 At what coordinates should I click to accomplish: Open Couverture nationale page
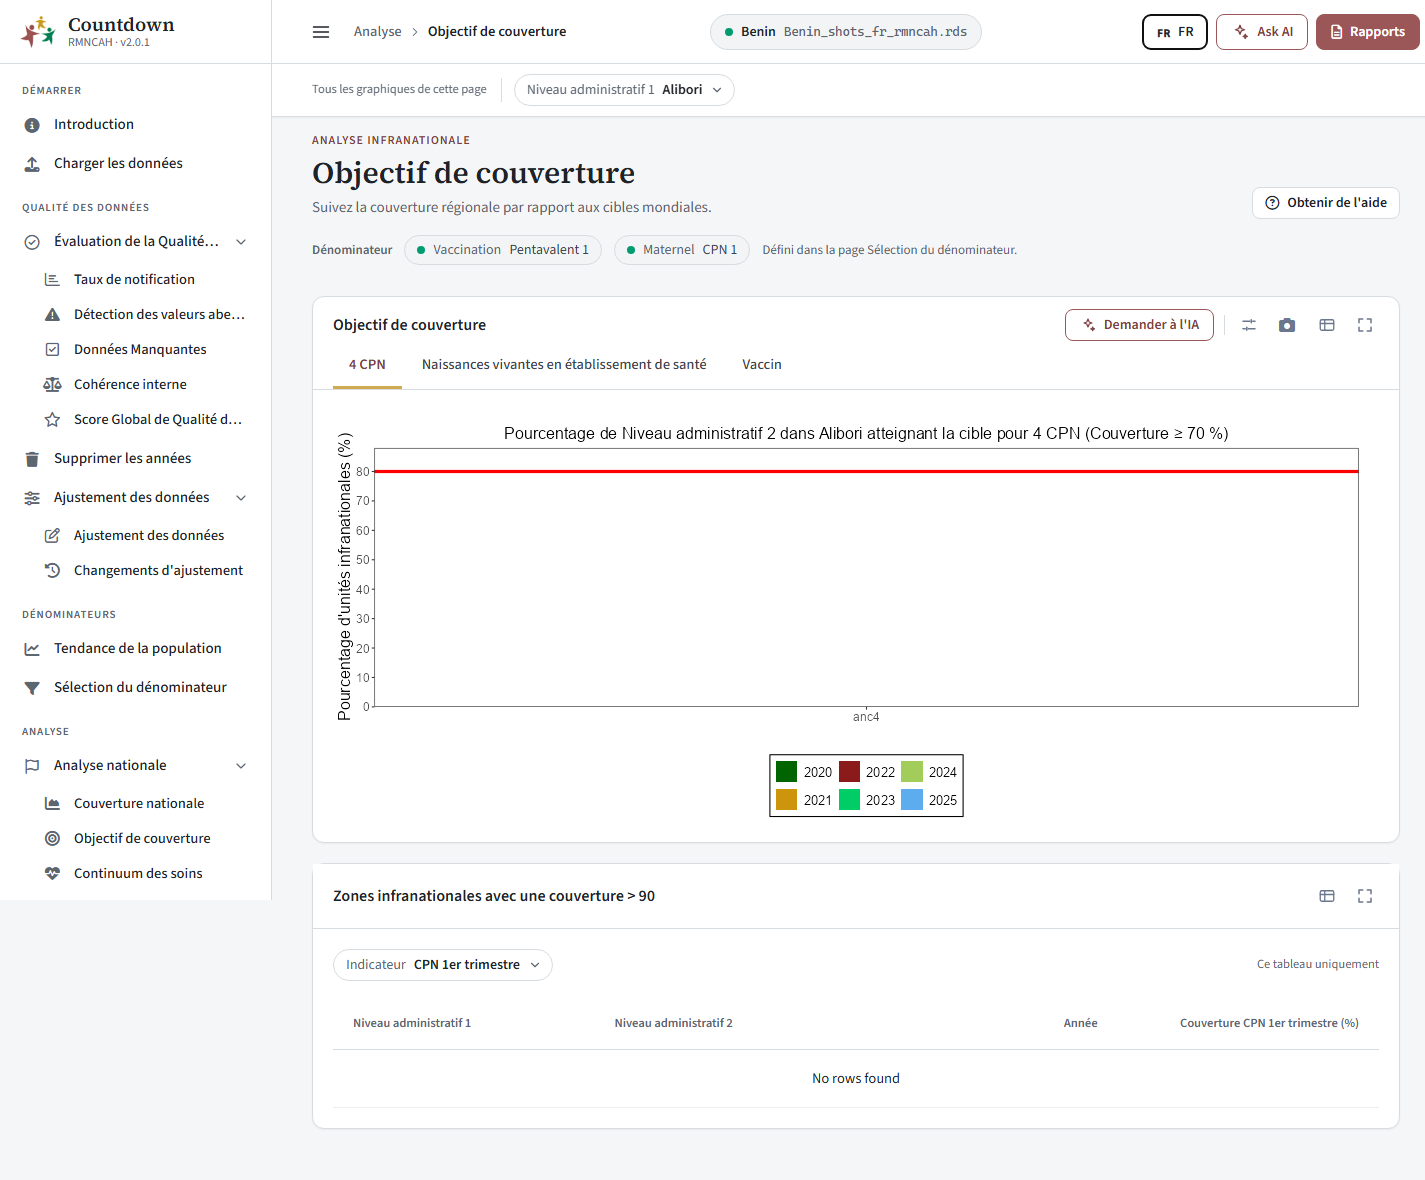139,804
